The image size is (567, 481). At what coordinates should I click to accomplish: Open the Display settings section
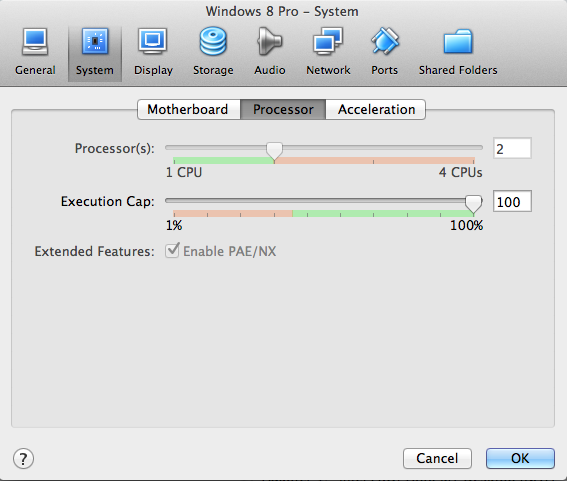tap(153, 51)
